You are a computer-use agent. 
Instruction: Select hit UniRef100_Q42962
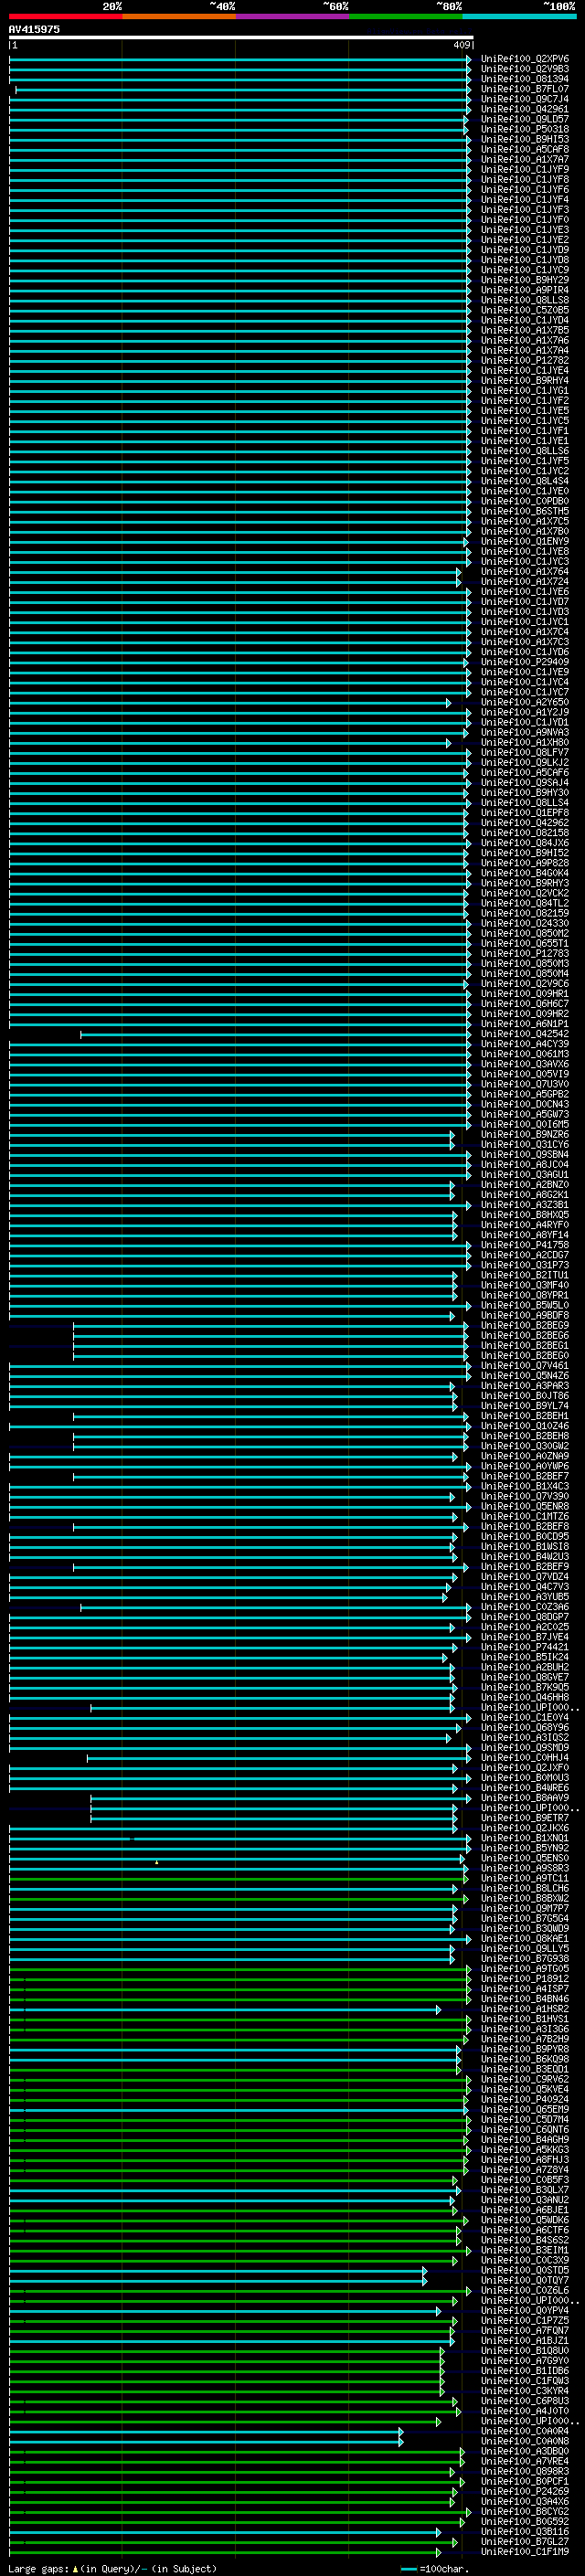[525, 823]
